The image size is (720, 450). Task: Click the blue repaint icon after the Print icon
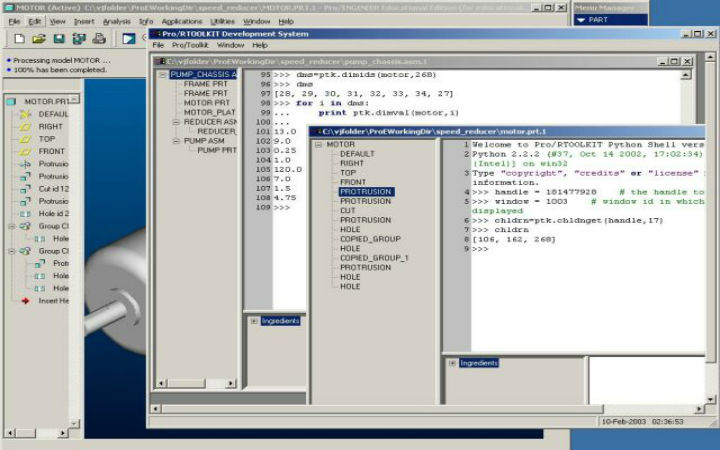[129, 39]
